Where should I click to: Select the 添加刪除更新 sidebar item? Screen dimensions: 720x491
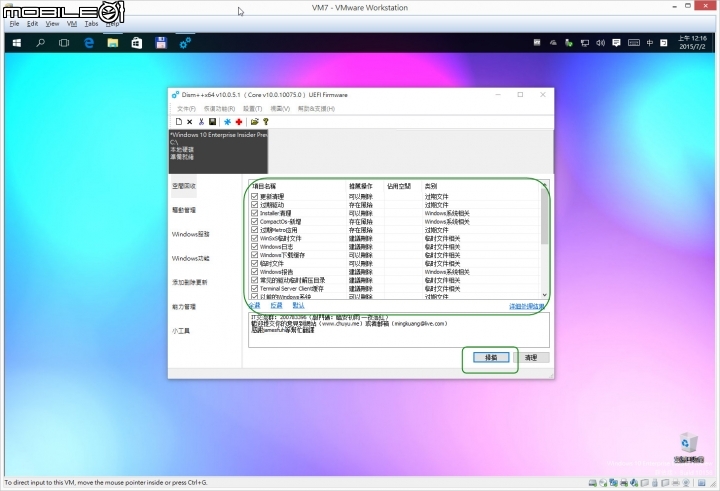click(x=190, y=282)
